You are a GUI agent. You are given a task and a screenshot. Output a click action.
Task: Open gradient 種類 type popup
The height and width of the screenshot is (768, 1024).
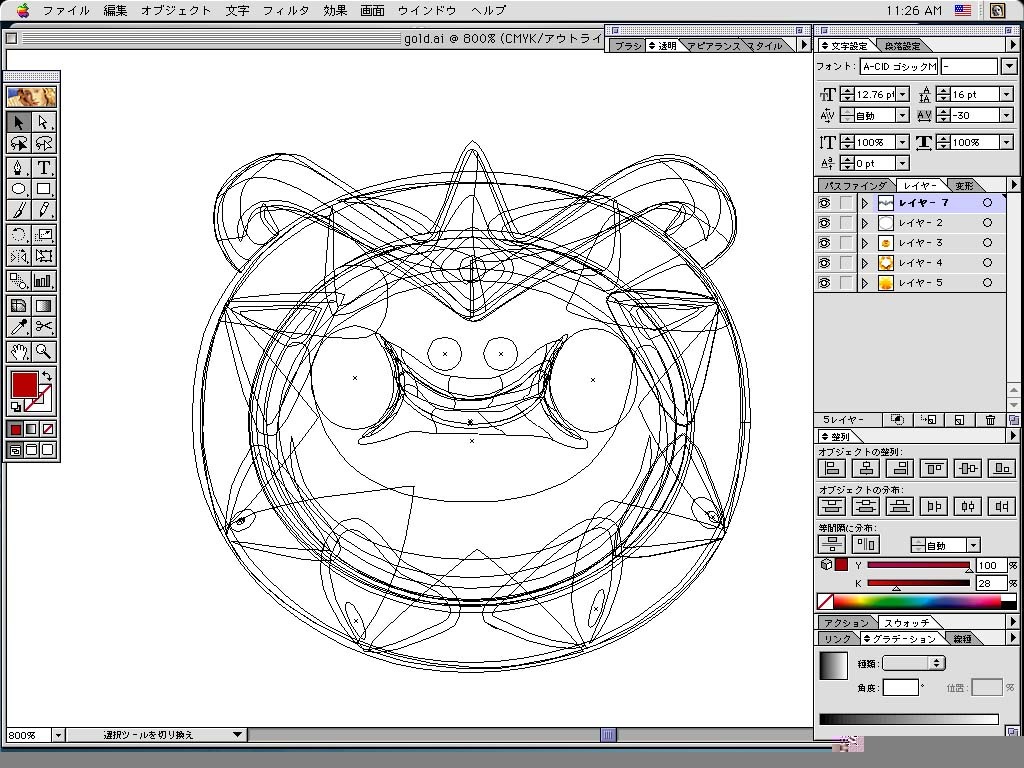913,663
